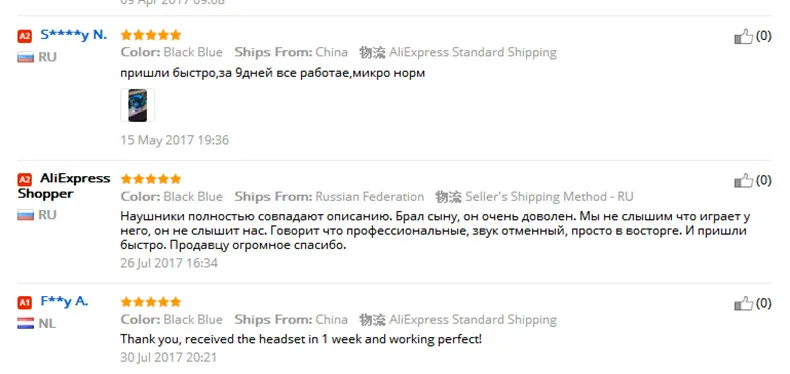
Task: Click thumbs-up icon on F**y A. review
Action: coord(743,303)
